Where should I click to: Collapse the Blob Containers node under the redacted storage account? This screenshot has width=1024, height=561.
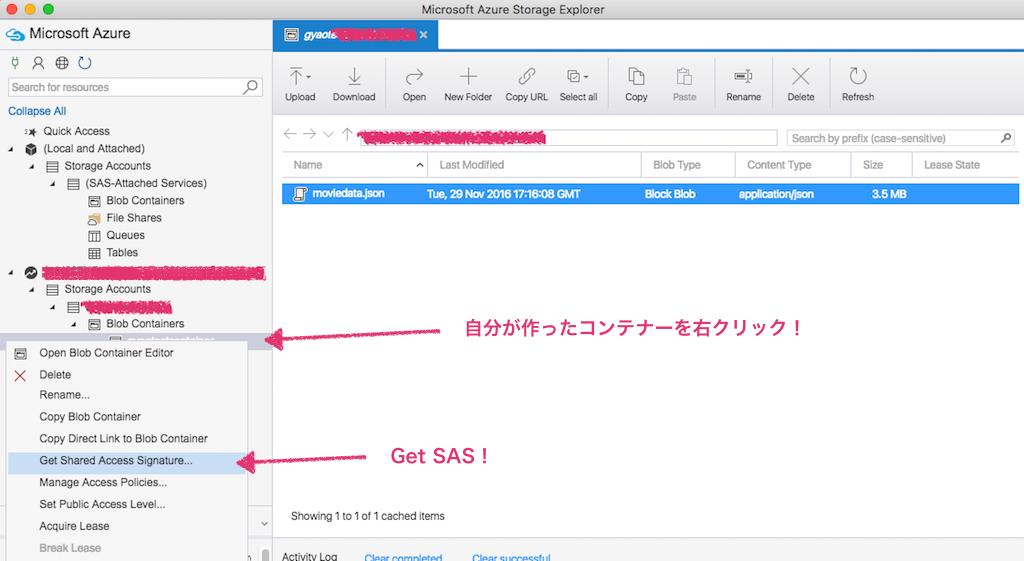point(74,324)
